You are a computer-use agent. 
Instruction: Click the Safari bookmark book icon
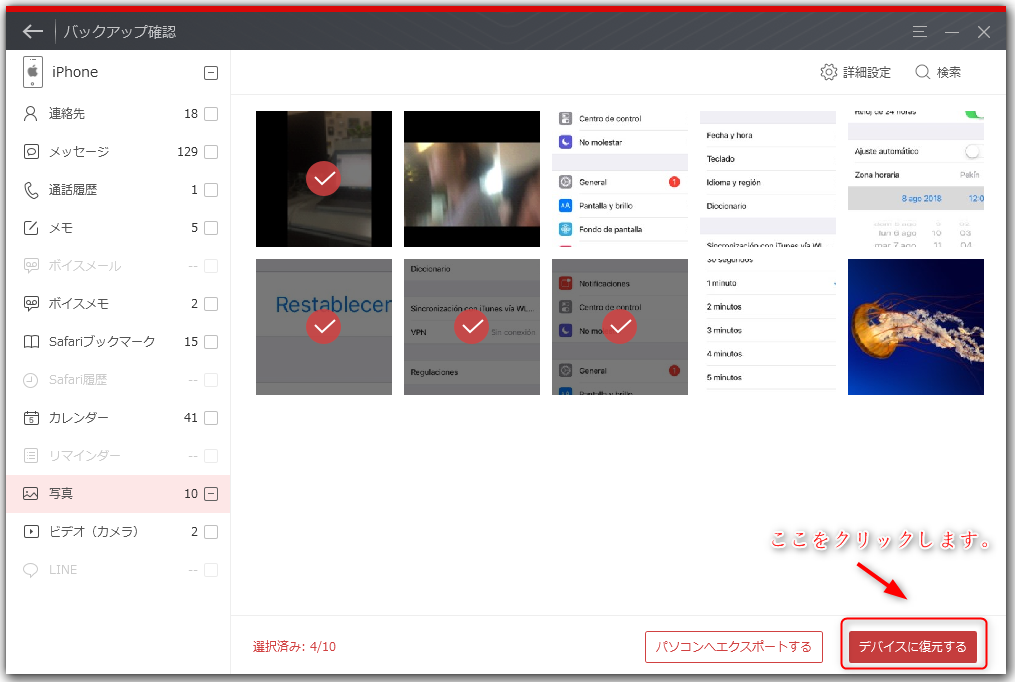[x=30, y=342]
